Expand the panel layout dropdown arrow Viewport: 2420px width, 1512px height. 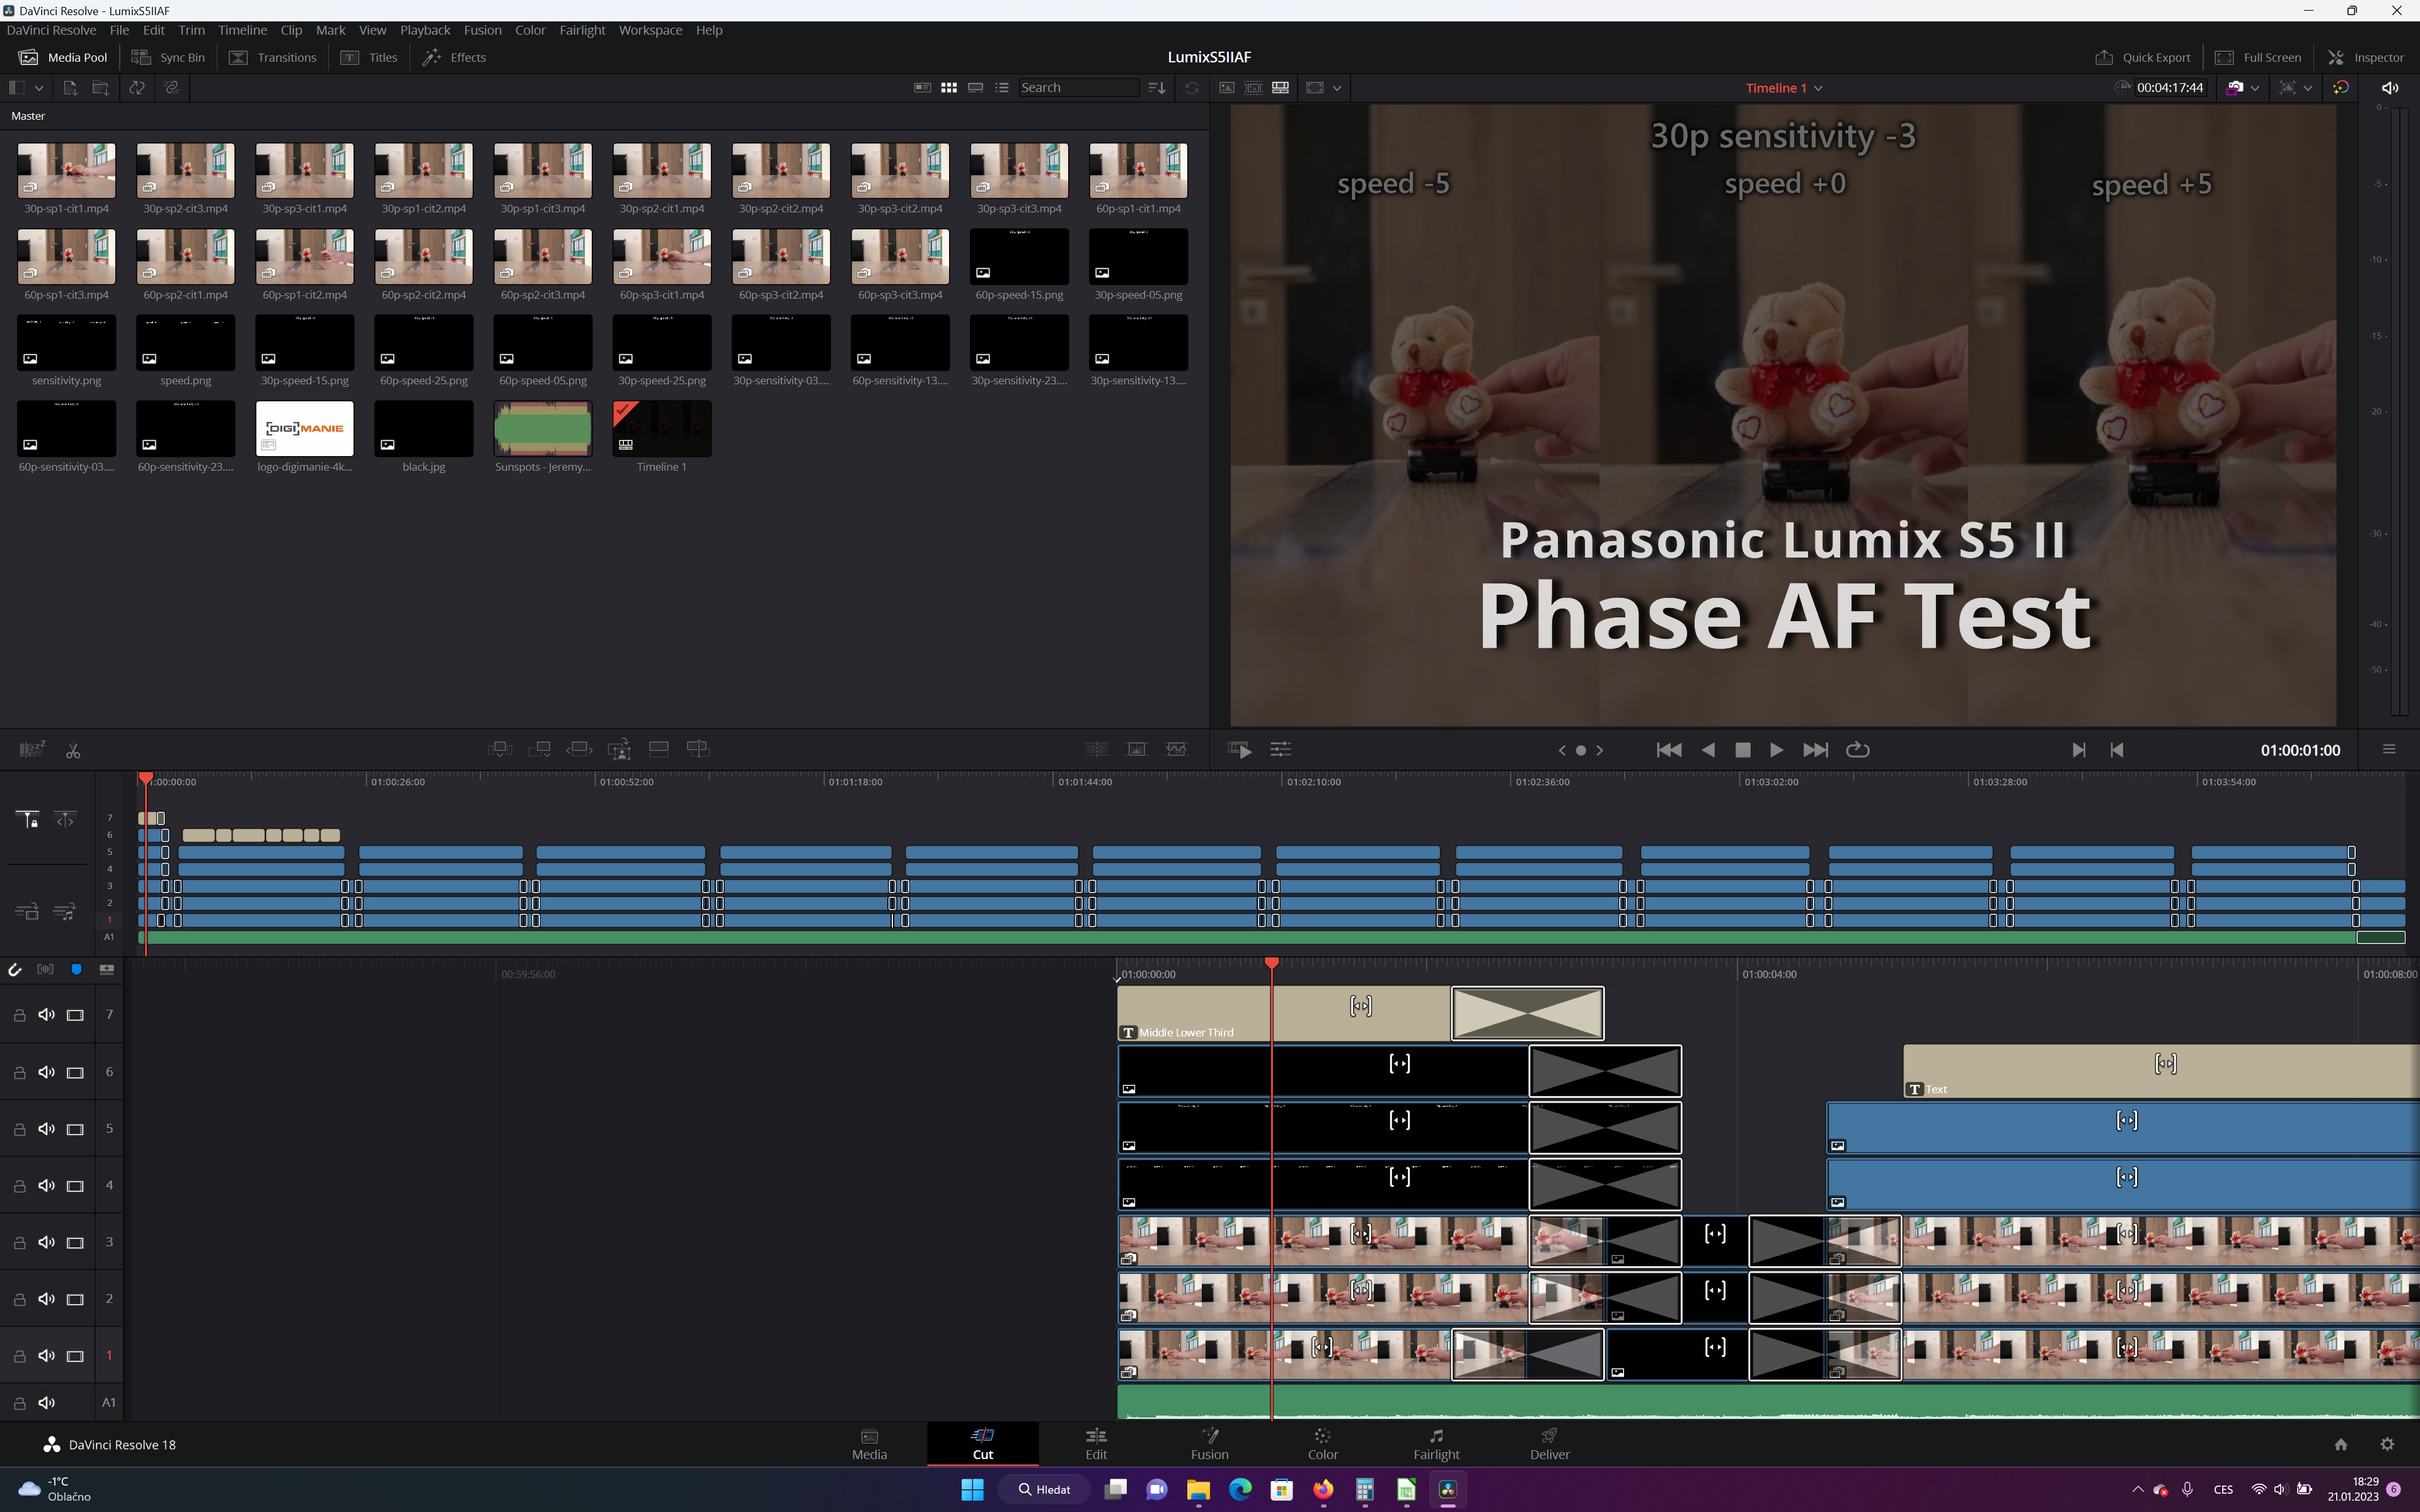pyautogui.click(x=39, y=88)
